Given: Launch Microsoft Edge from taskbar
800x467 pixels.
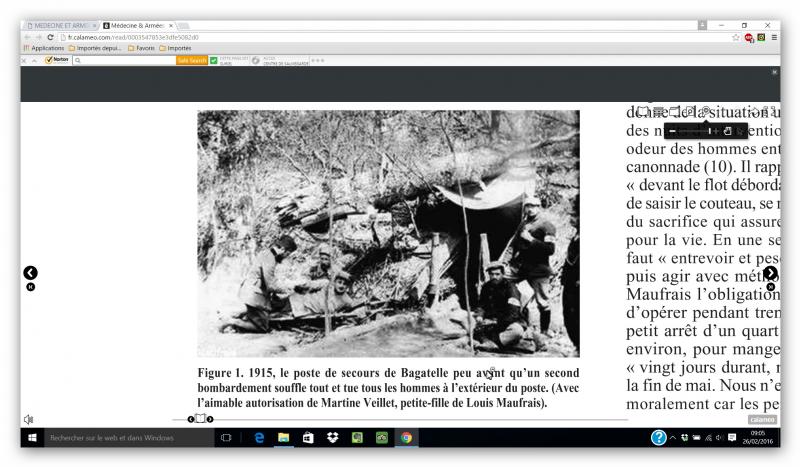Looking at the screenshot, I should tap(259, 438).
